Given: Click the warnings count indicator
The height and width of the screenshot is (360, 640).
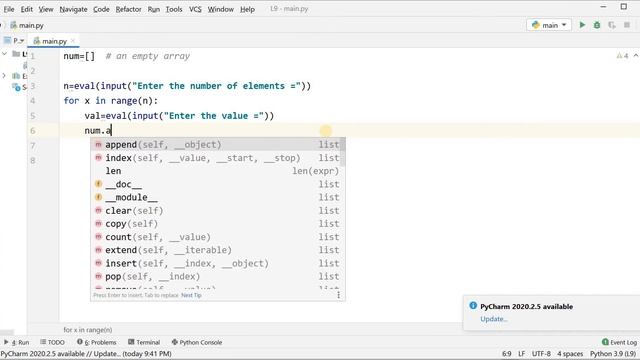Looking at the screenshot, I should point(622,56).
